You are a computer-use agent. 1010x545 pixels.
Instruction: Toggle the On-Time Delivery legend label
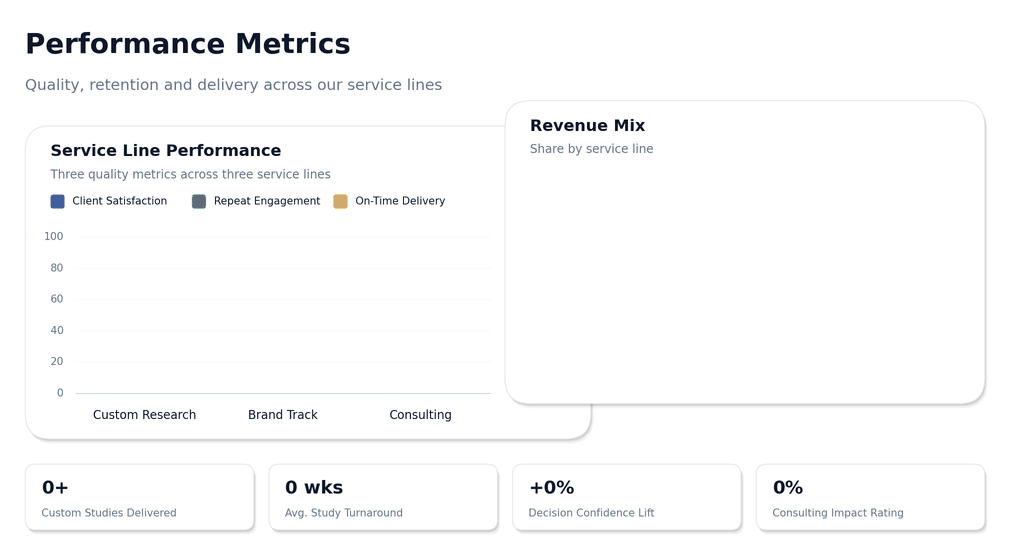click(x=400, y=201)
